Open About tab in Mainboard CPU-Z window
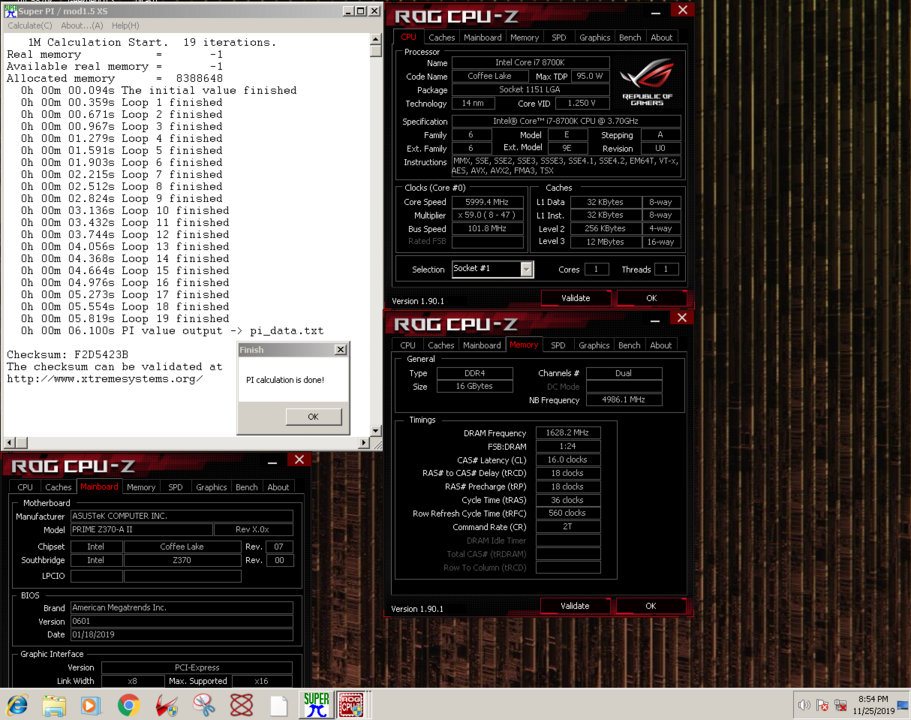The image size is (911, 720). point(278,487)
